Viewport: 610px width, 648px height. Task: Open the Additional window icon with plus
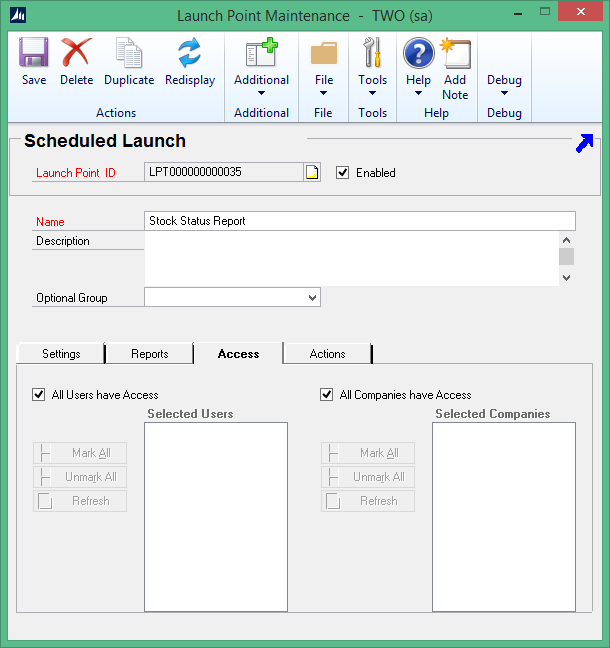click(261, 52)
